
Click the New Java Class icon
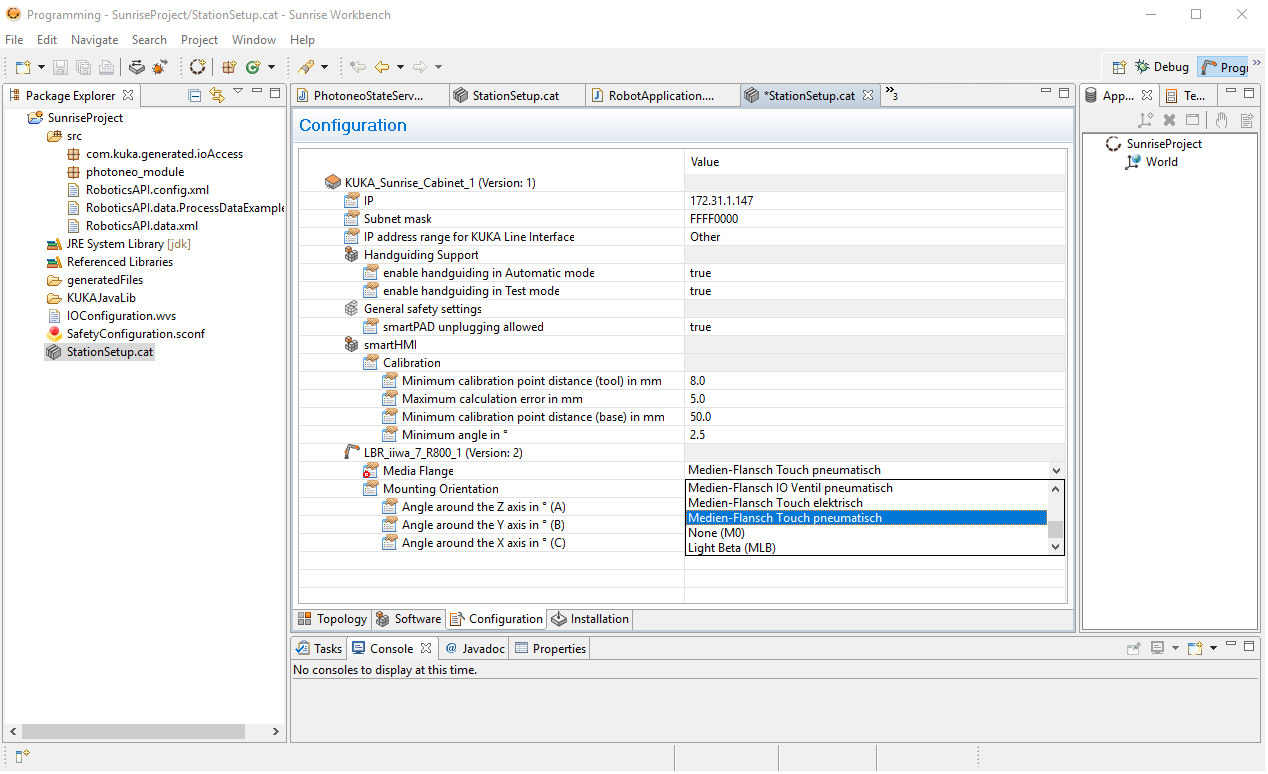click(x=253, y=67)
